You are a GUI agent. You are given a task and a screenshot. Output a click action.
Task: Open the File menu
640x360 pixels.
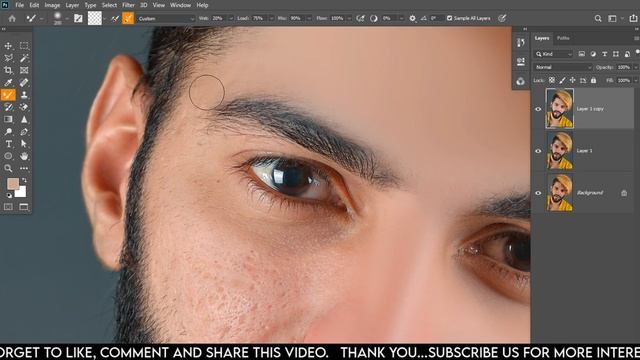tap(20, 5)
